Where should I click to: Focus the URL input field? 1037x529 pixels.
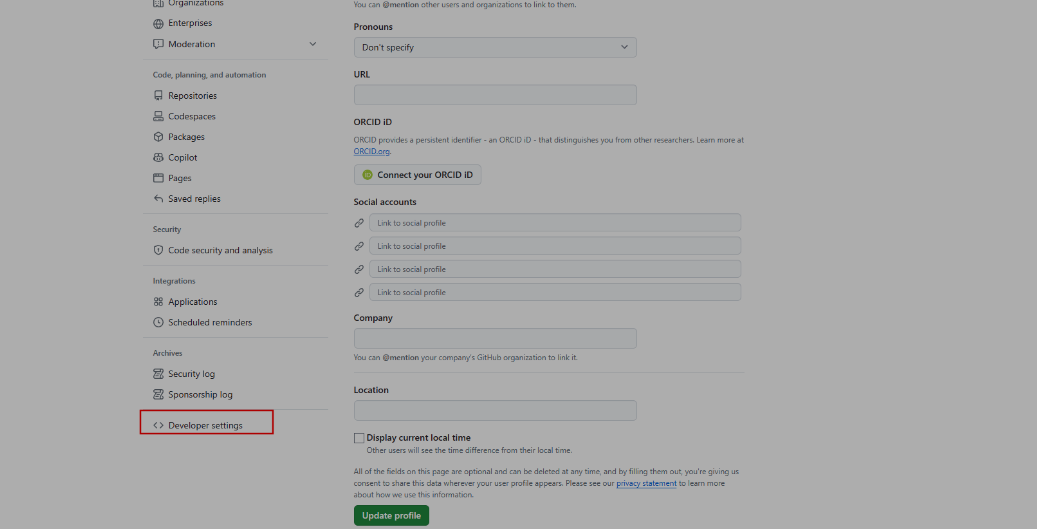[x=495, y=95]
